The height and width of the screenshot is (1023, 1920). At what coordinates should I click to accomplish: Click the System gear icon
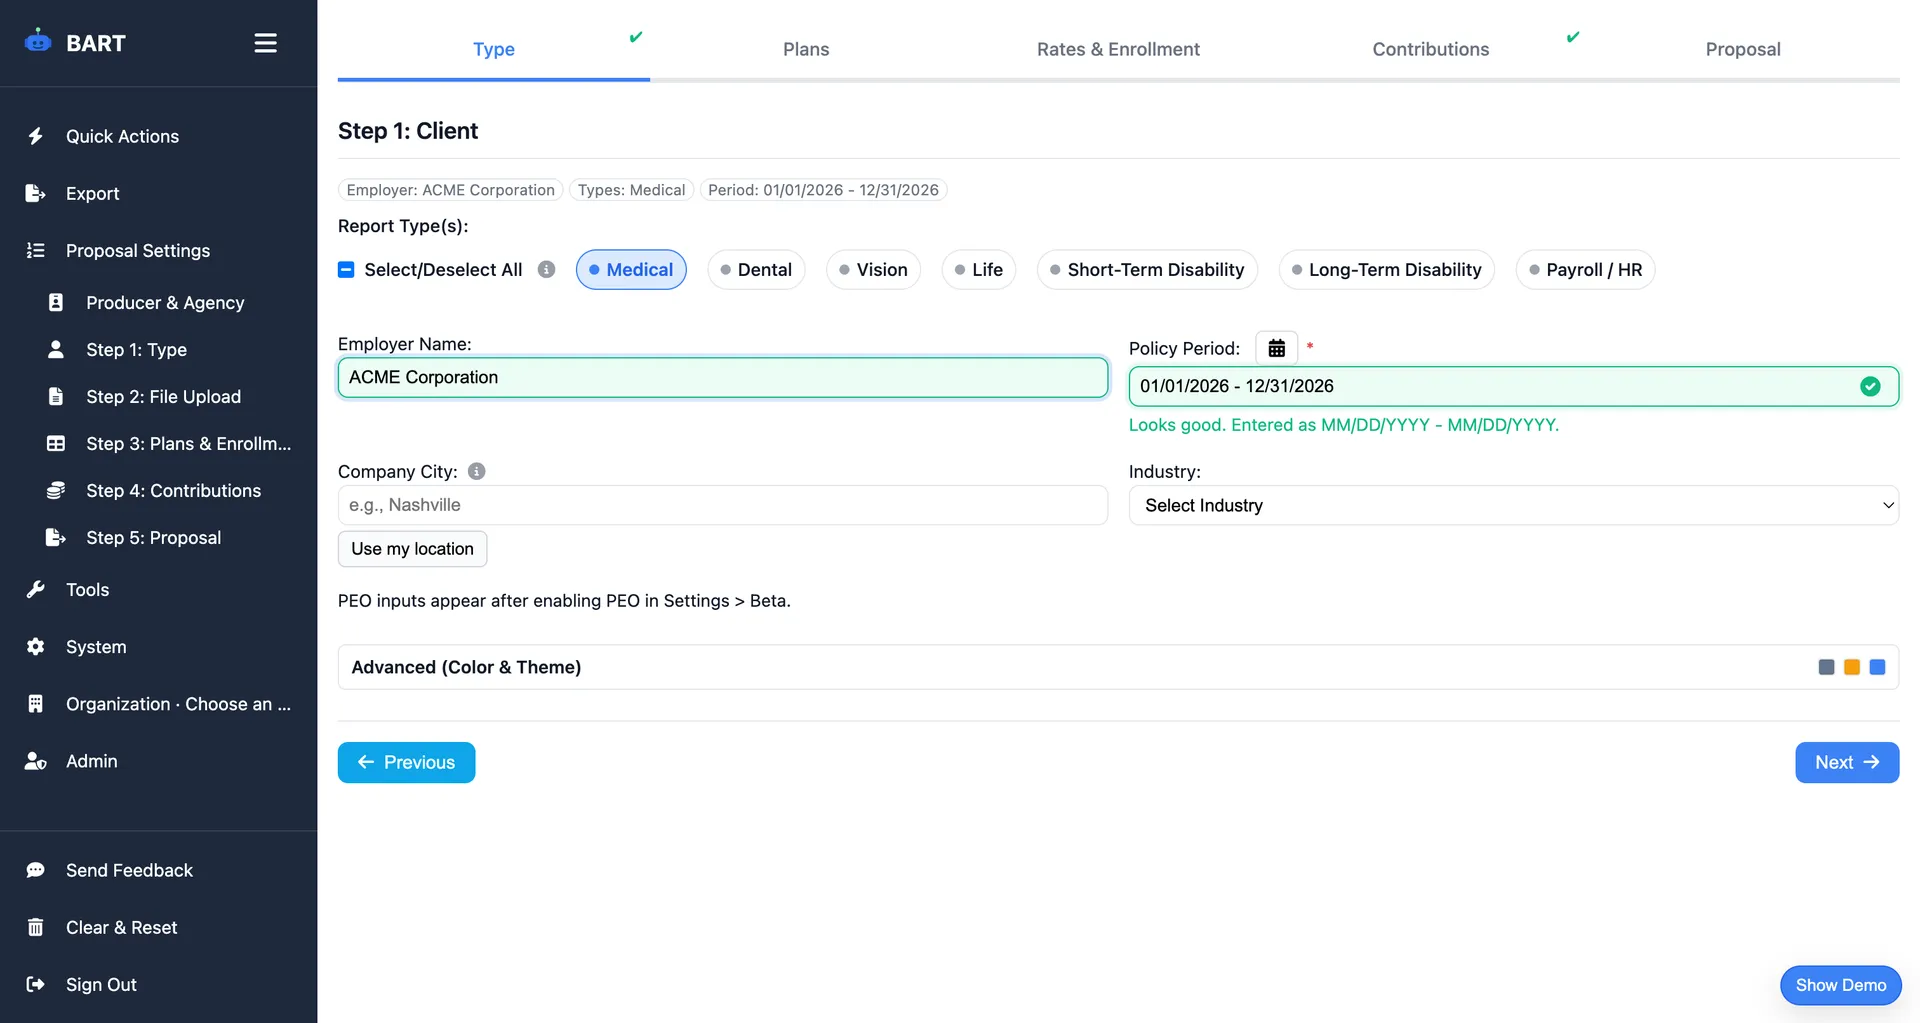tap(36, 647)
